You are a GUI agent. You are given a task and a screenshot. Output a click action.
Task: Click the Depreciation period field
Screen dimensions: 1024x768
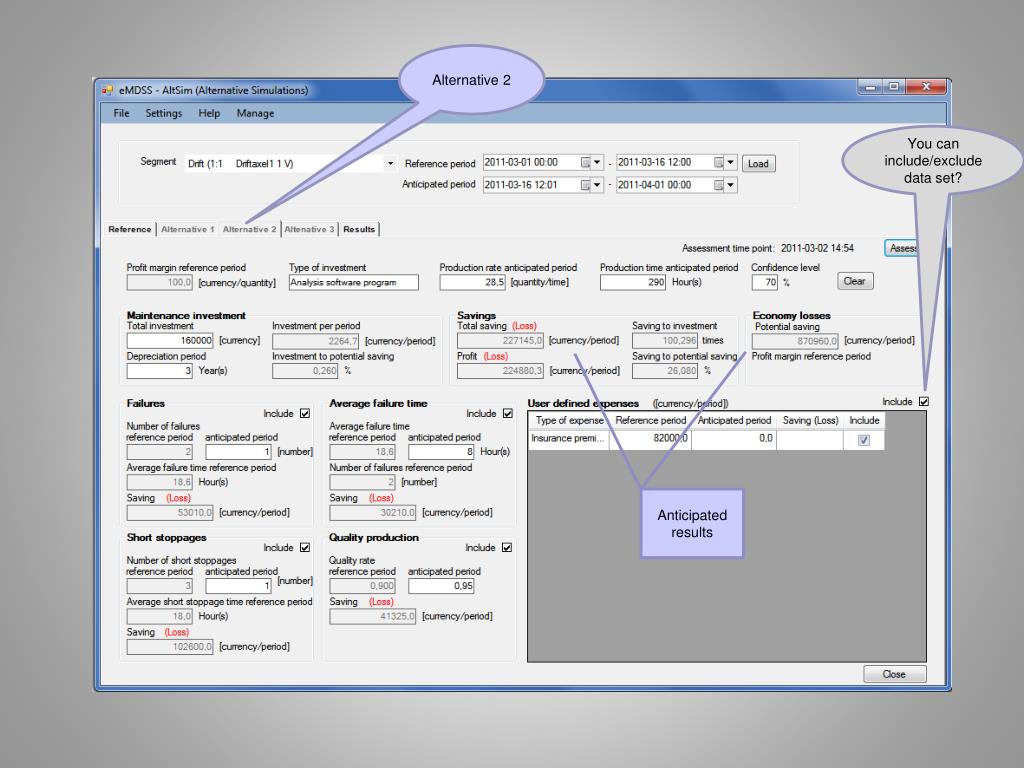(x=160, y=370)
